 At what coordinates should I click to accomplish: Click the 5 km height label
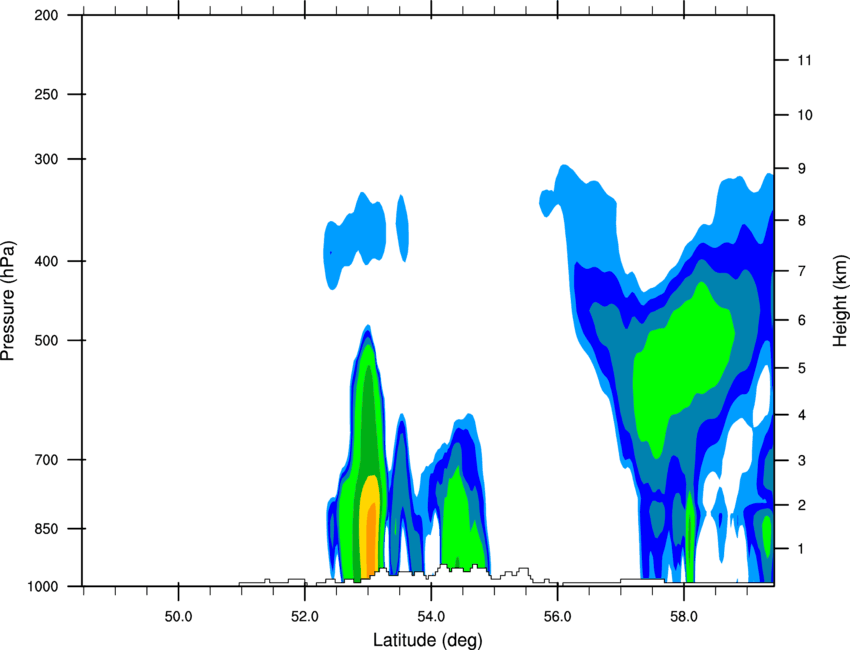pyautogui.click(x=802, y=368)
